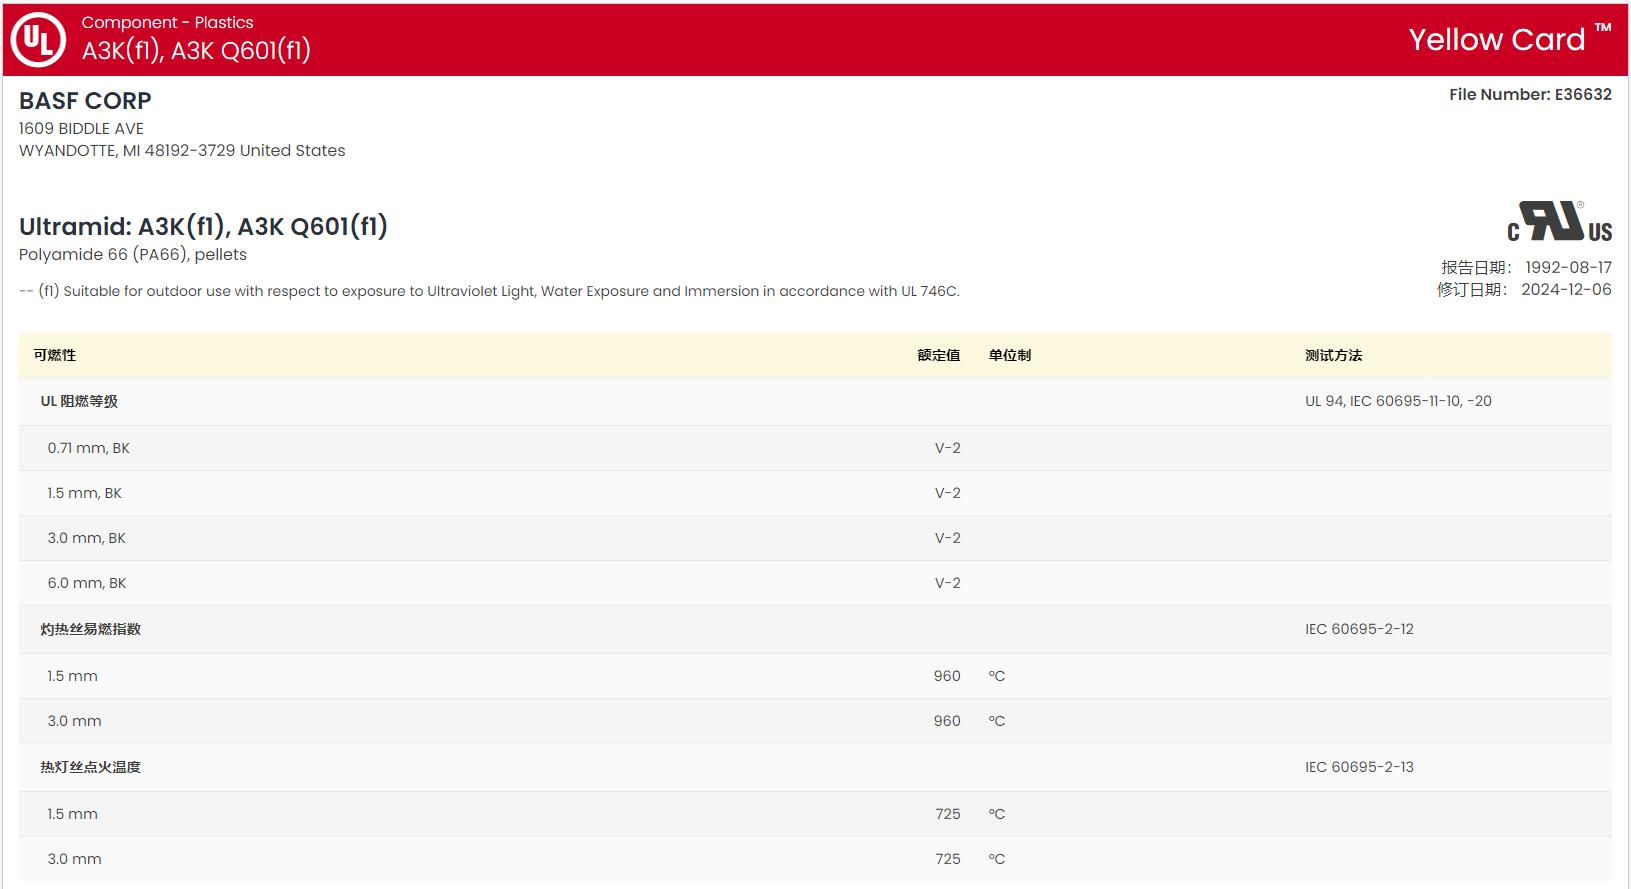Screen dimensions: 1631x889
Task: Click the 报告日期 label
Action: click(x=1476, y=267)
